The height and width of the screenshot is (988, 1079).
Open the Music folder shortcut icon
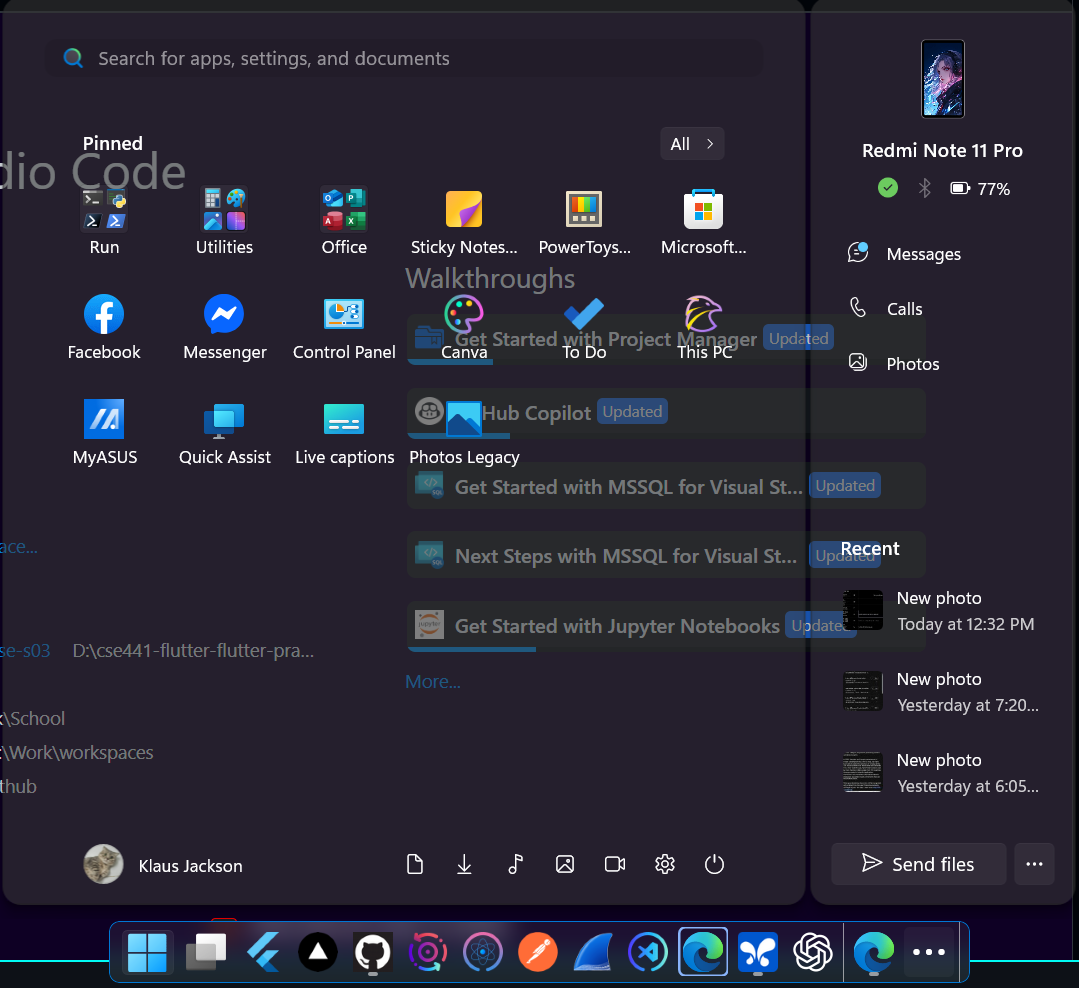(515, 864)
